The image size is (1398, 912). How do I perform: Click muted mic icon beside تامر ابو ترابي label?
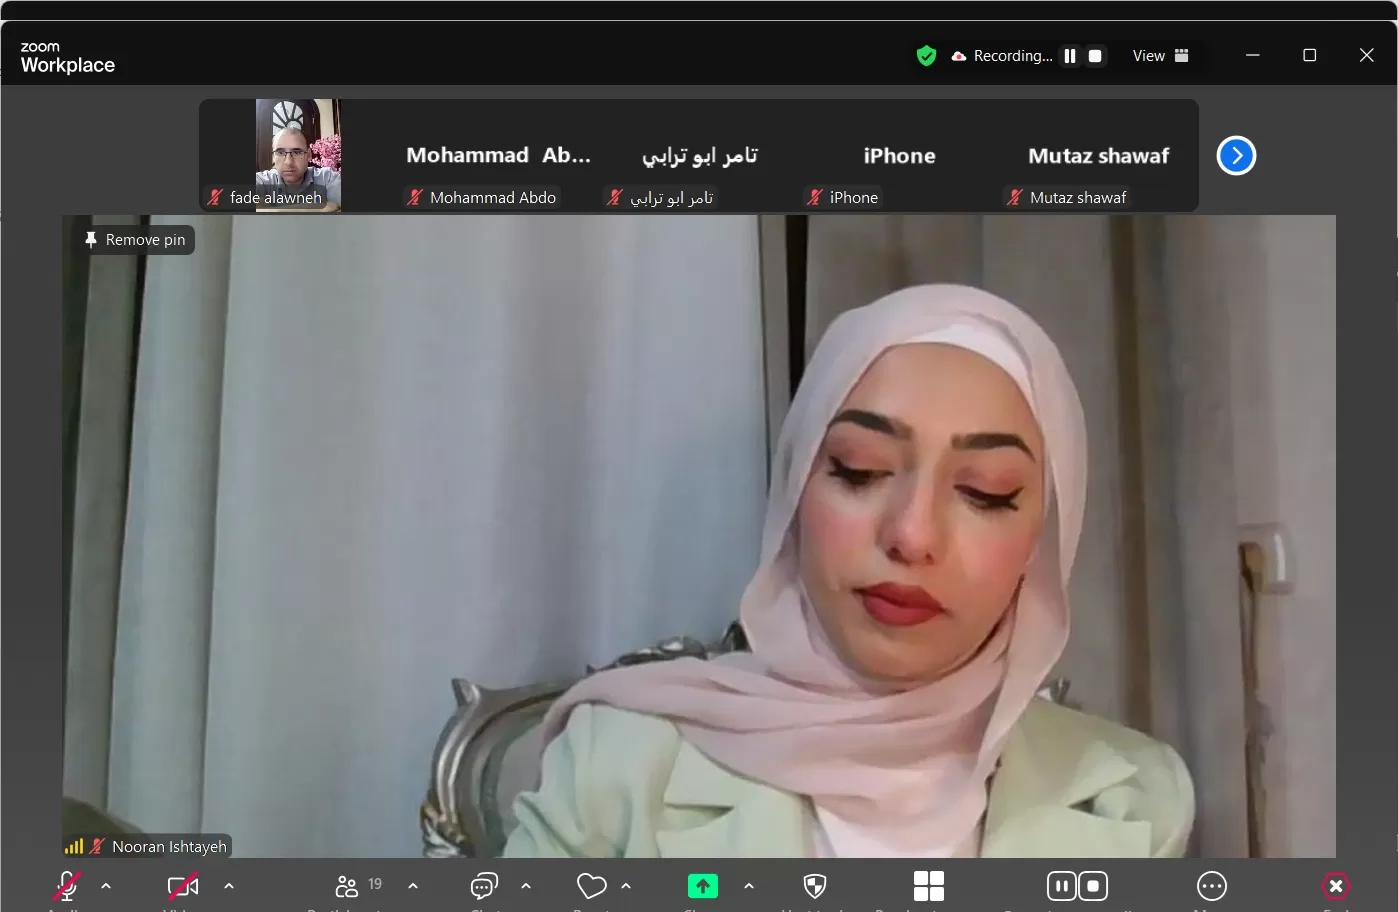point(615,197)
